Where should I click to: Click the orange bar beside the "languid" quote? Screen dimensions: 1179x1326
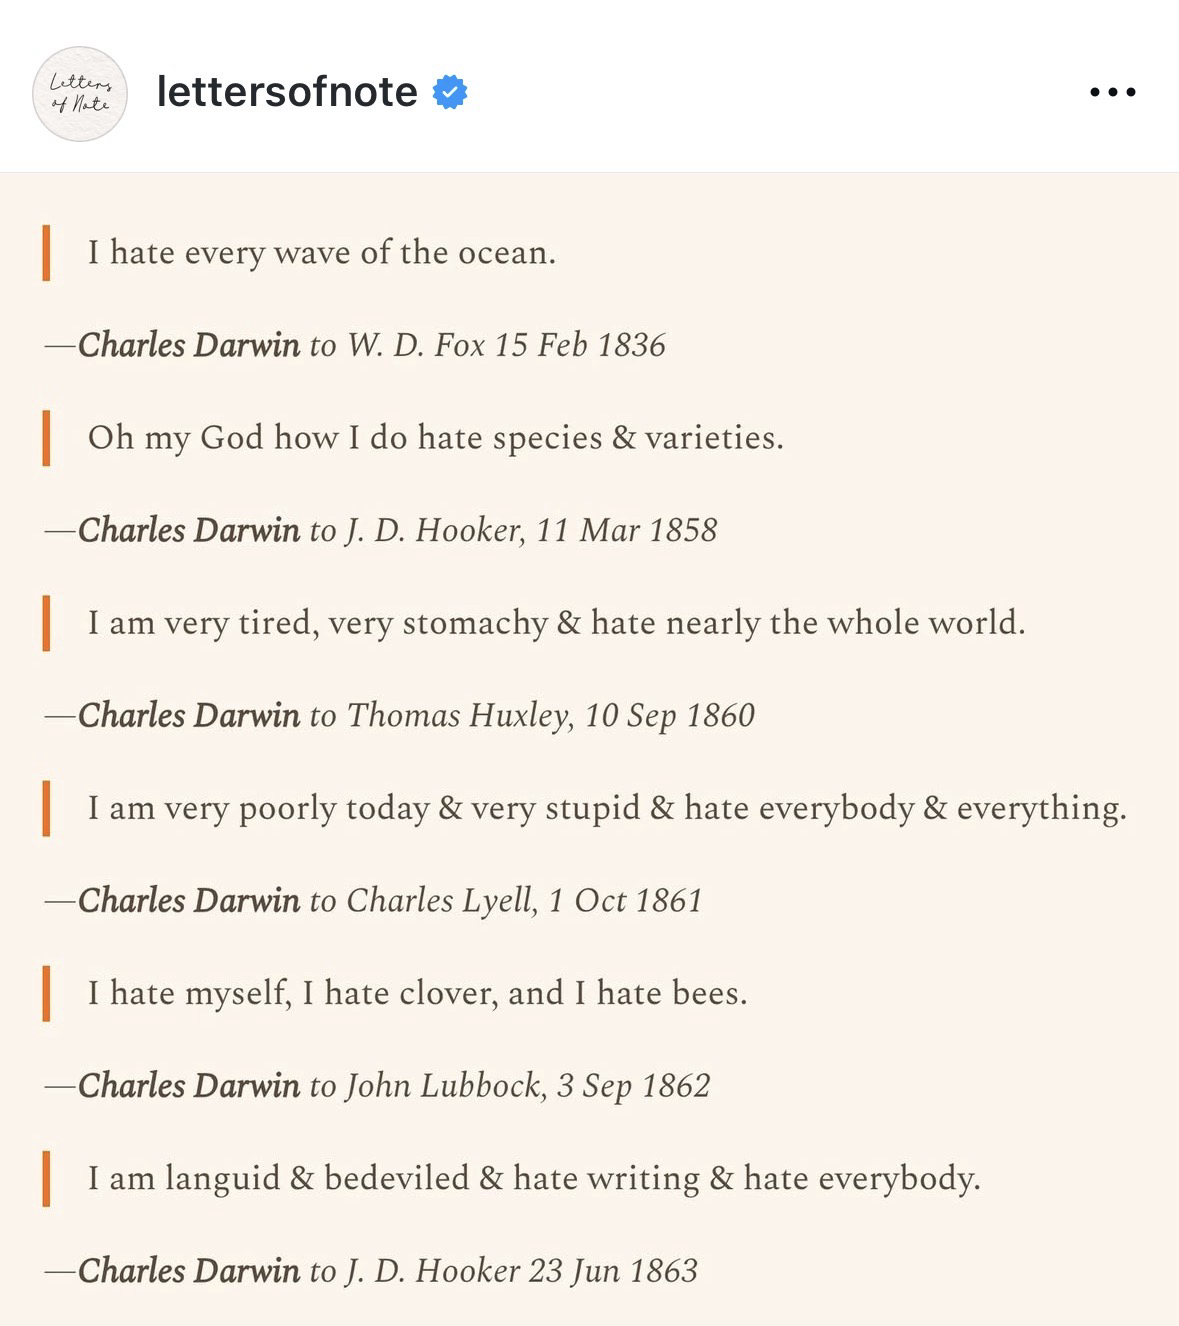coord(46,1178)
